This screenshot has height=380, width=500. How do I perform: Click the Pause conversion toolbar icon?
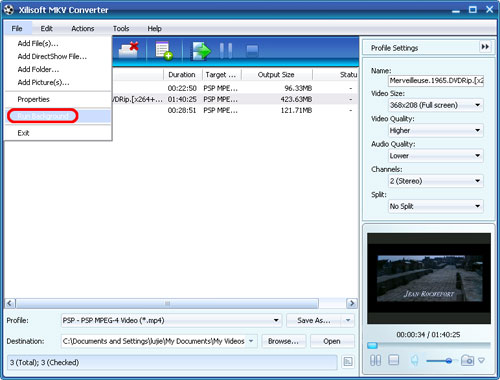point(226,51)
